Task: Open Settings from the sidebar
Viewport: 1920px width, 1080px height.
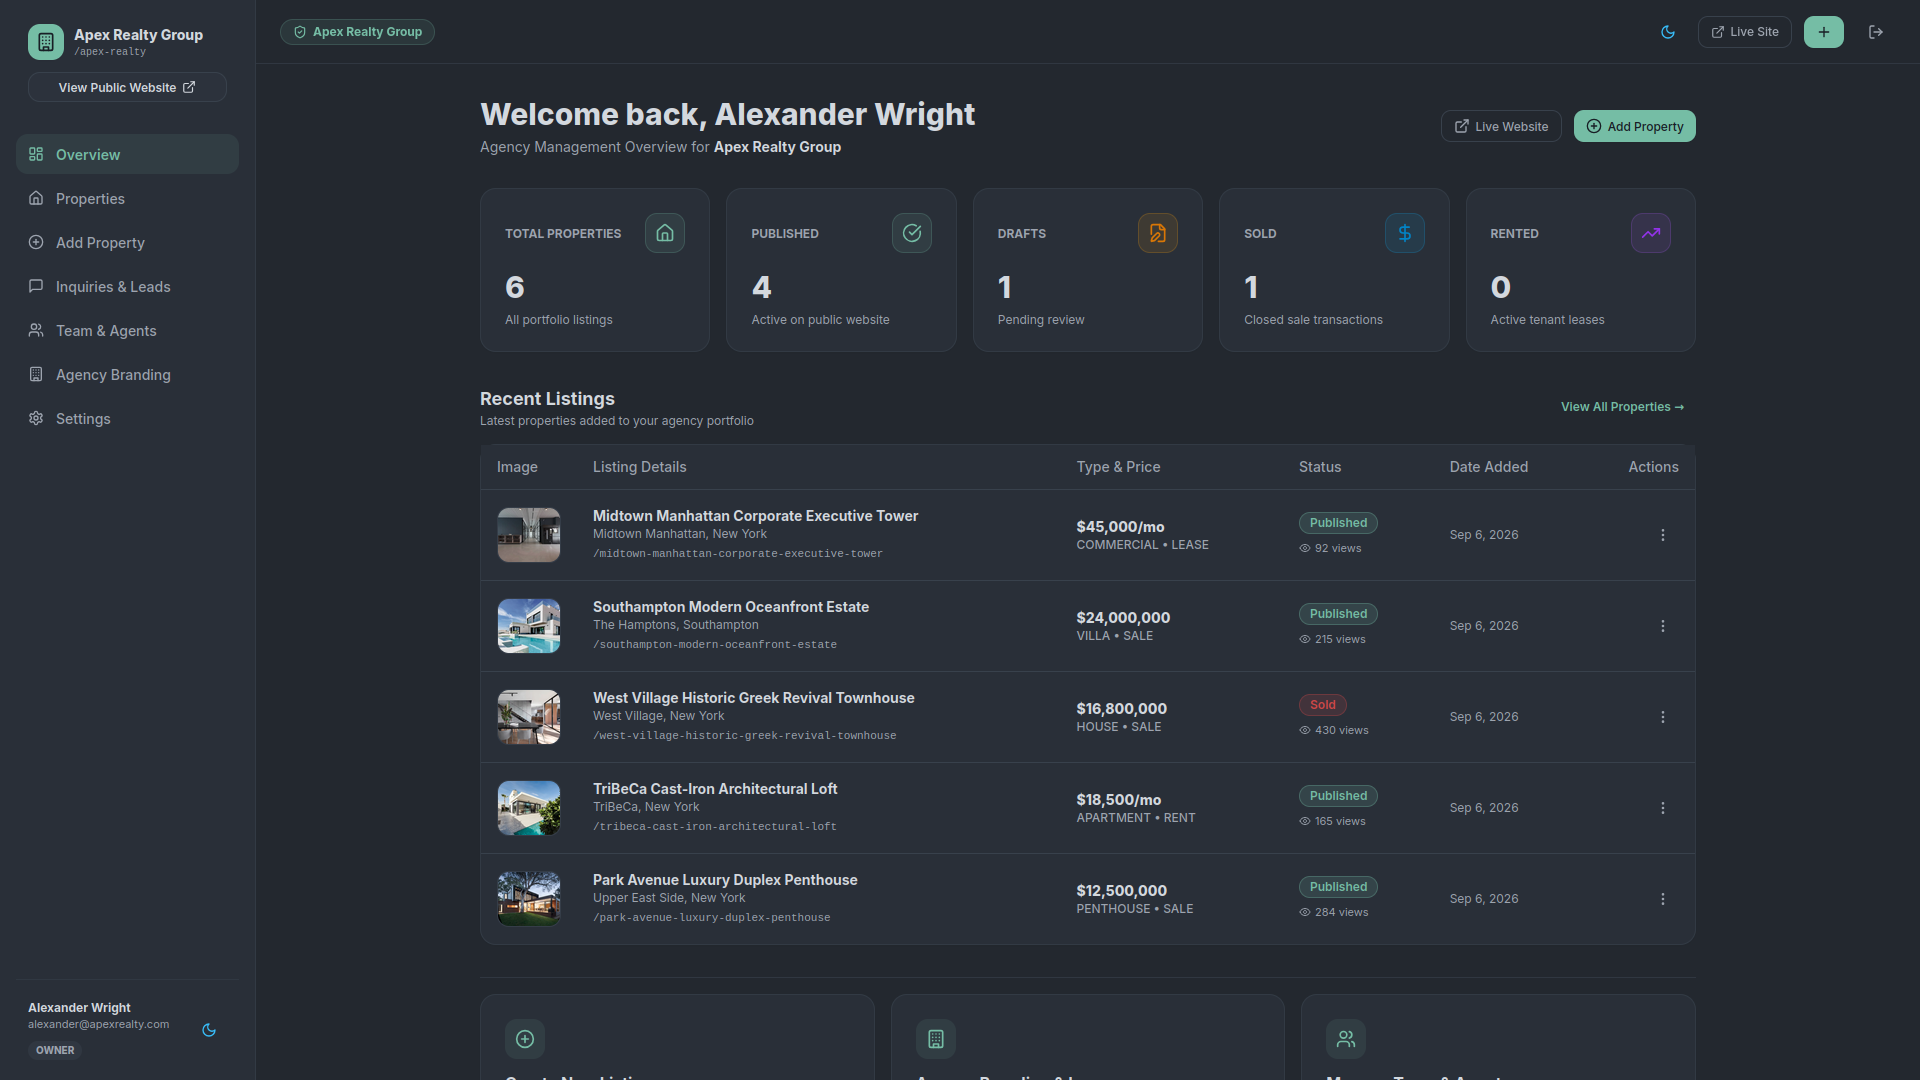Action: point(127,418)
